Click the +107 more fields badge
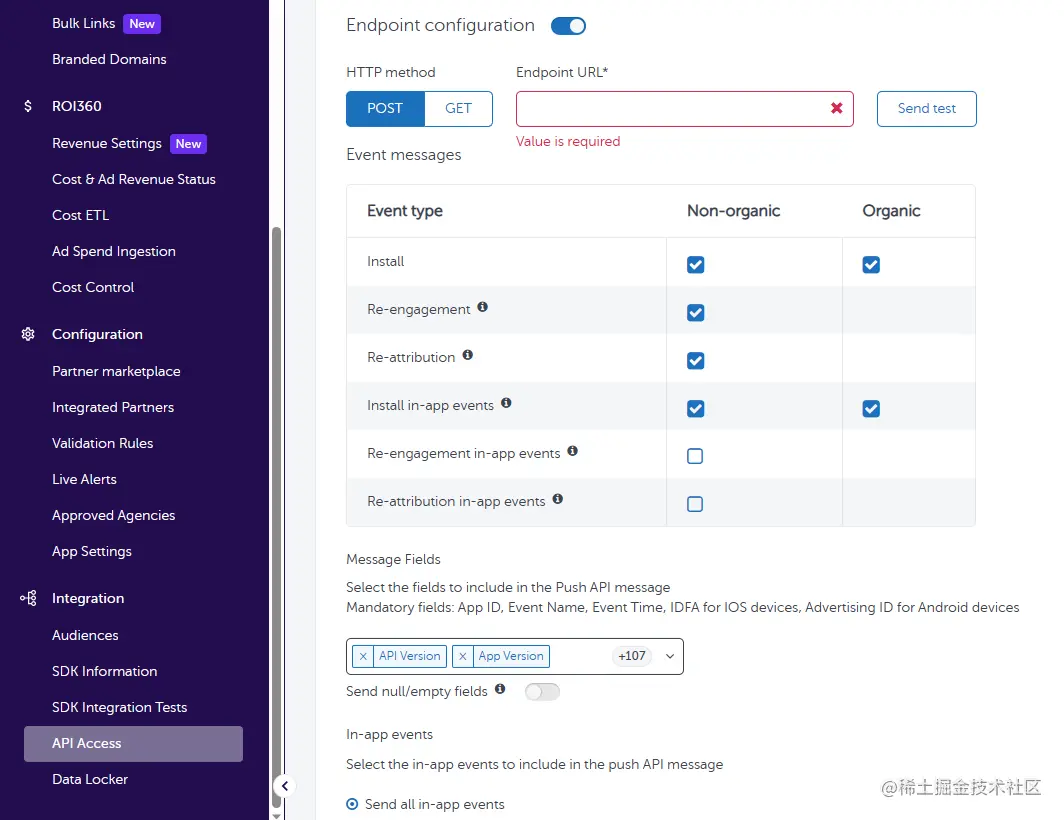This screenshot has width=1064, height=820. pos(632,656)
